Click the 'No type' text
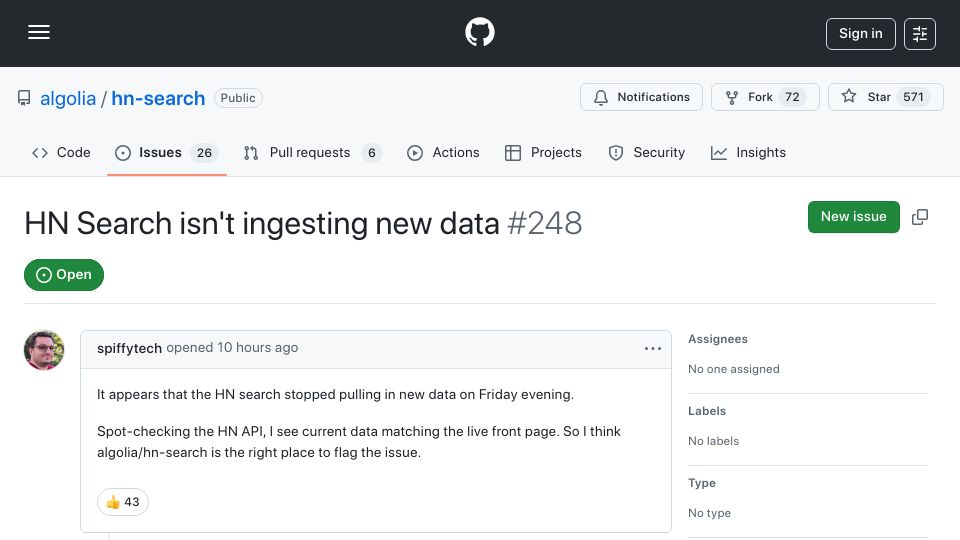The height and width of the screenshot is (540, 960). 709,513
